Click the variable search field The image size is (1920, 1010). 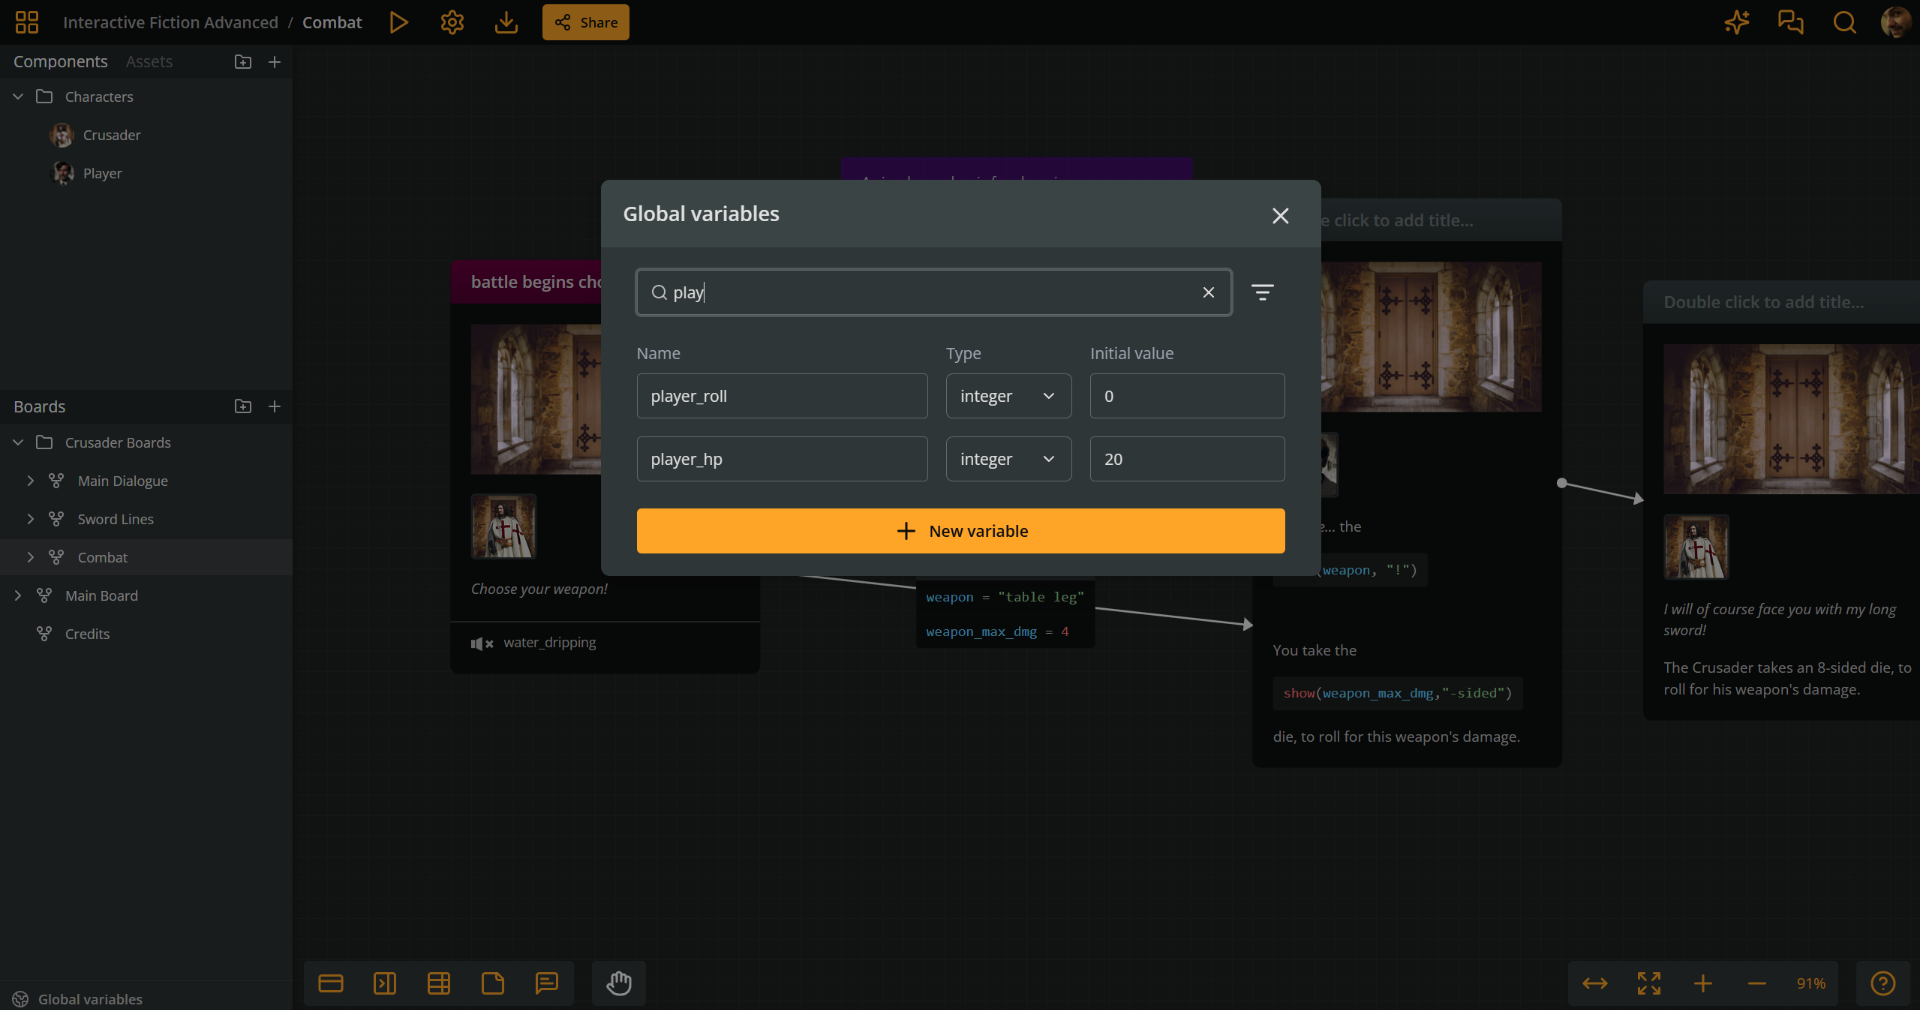tap(933, 292)
